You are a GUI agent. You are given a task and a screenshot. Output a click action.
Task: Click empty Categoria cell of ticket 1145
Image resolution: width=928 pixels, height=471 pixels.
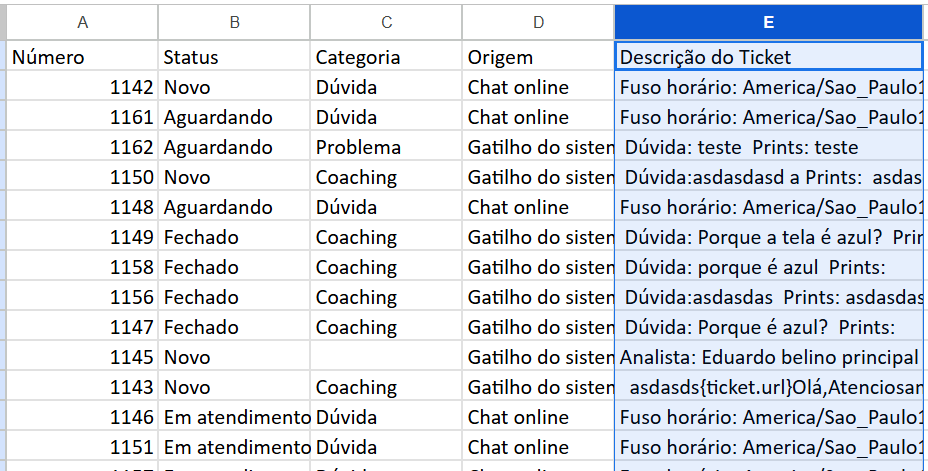click(386, 357)
